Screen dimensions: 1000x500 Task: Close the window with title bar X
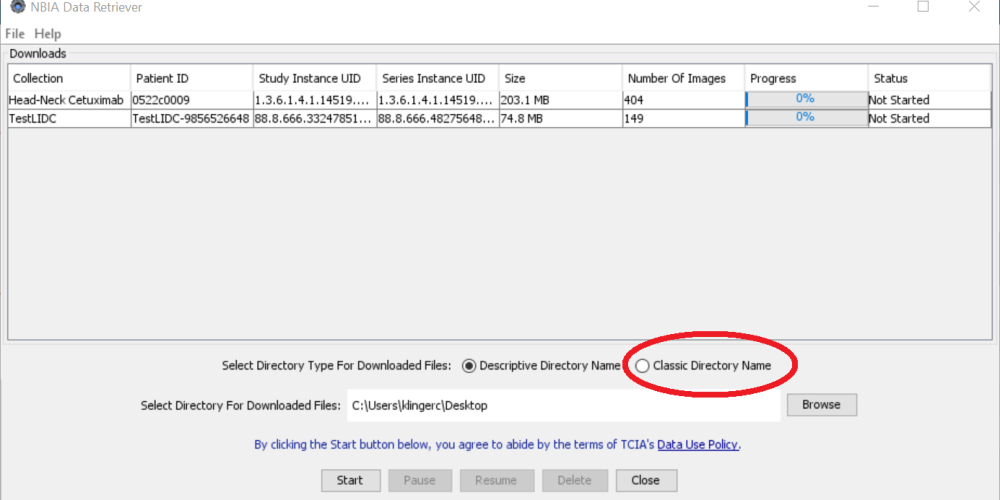tap(973, 6)
